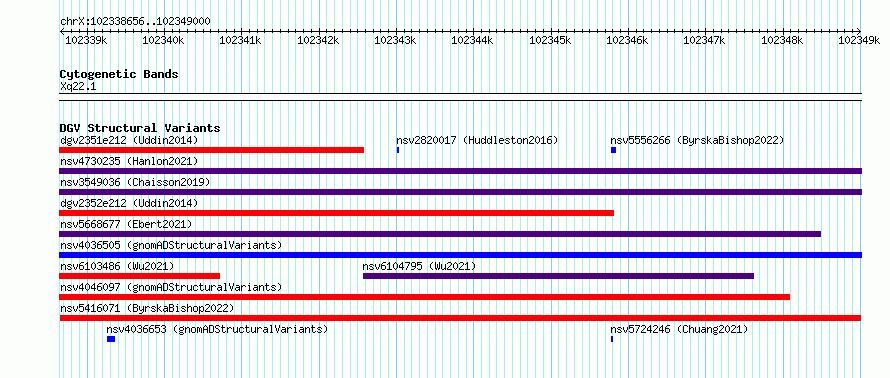Select the red nsv5416071 variant bar
Screen dimensions: 890x378
[460, 318]
